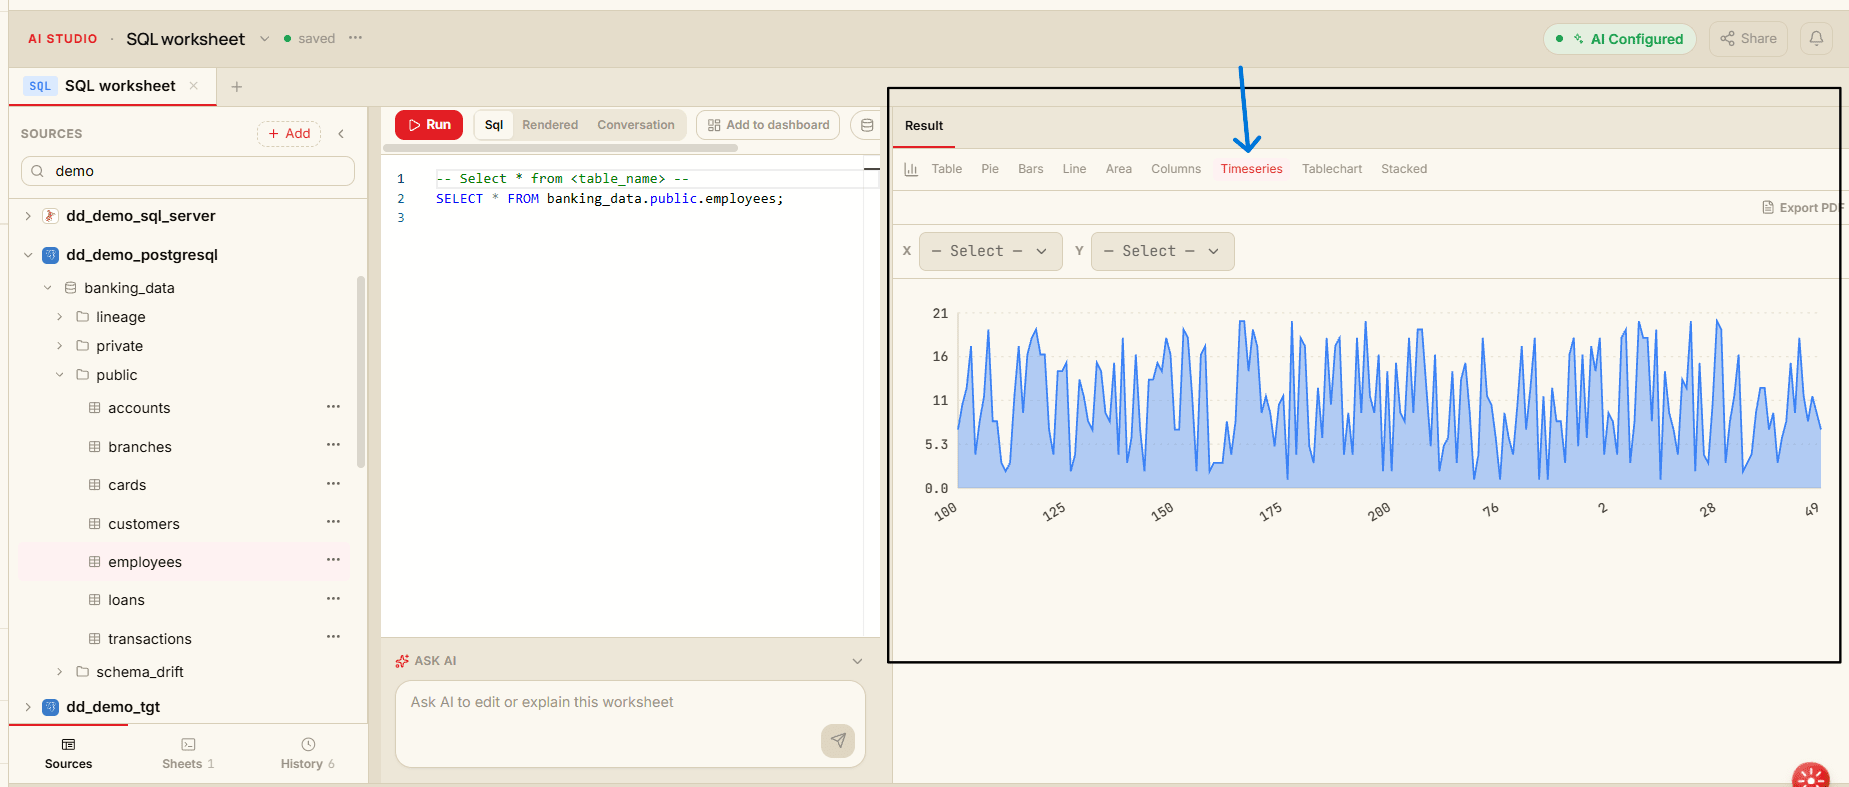The image size is (1849, 787).
Task: Click the dd_demo_postgresql database icon
Action: [51, 255]
